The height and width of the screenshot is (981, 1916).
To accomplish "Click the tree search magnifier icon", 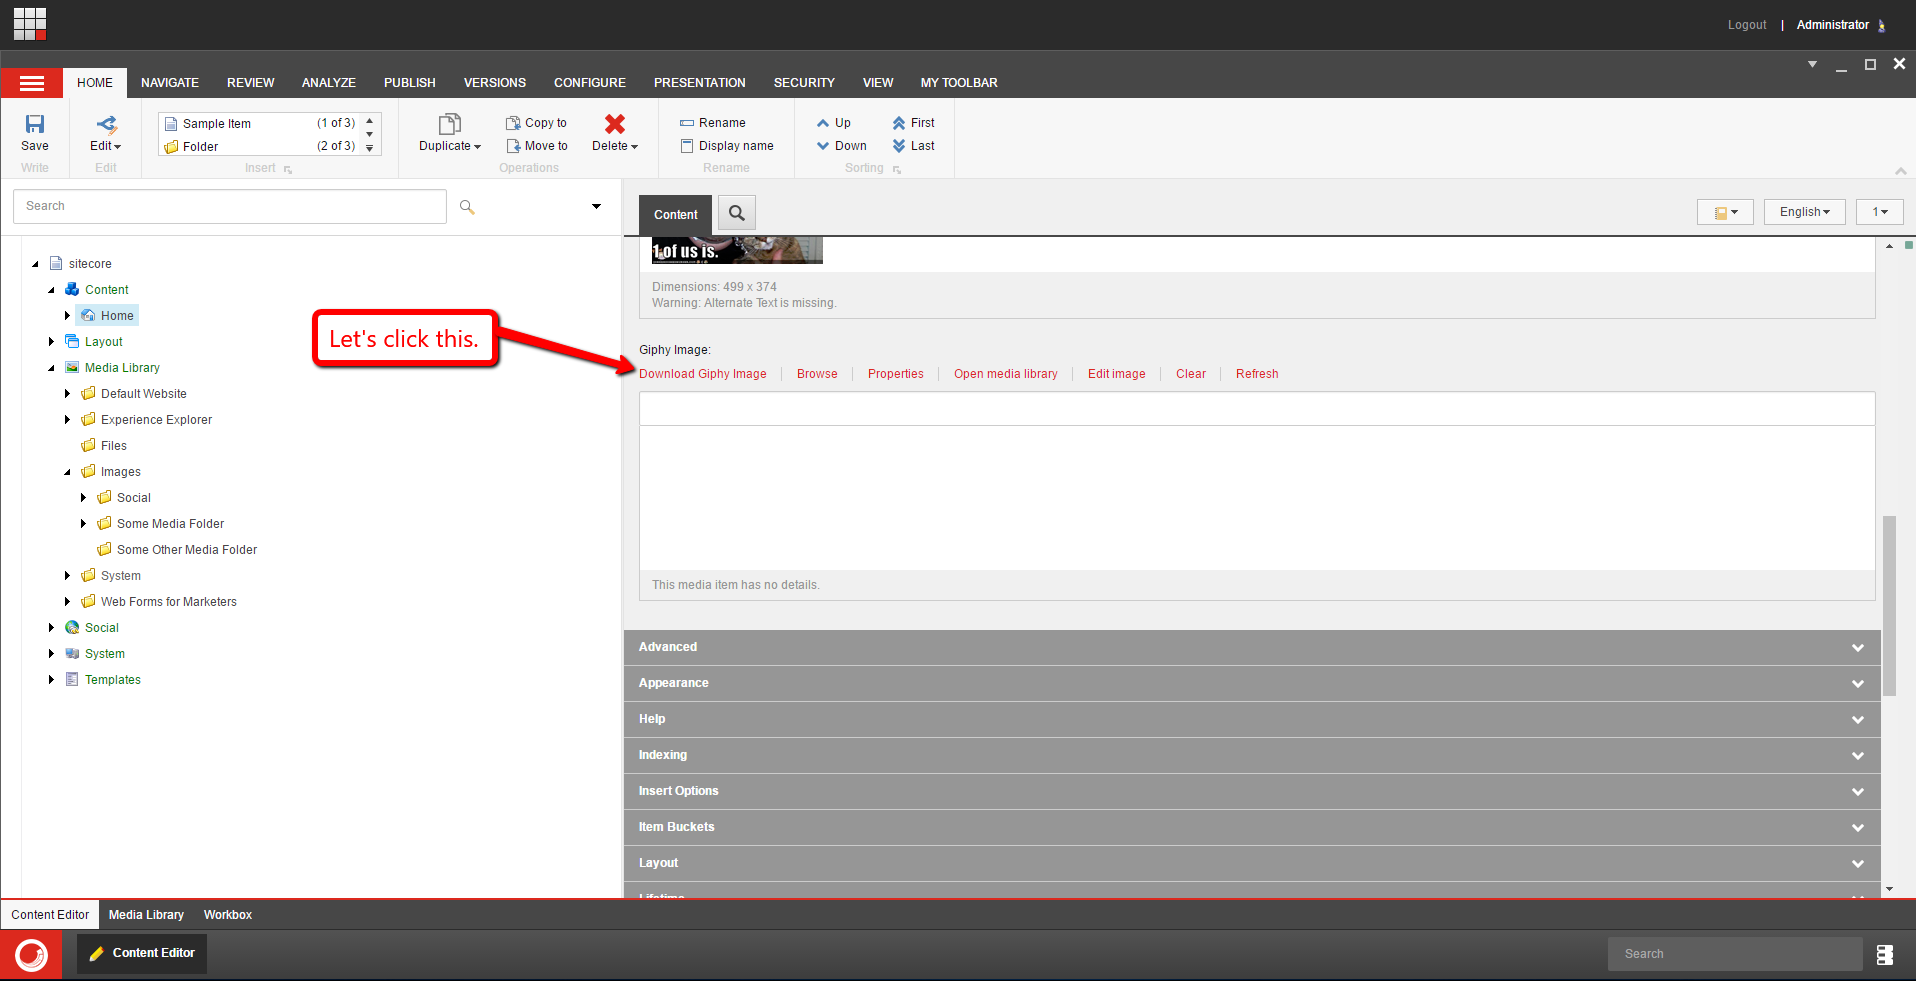I will pos(467,207).
